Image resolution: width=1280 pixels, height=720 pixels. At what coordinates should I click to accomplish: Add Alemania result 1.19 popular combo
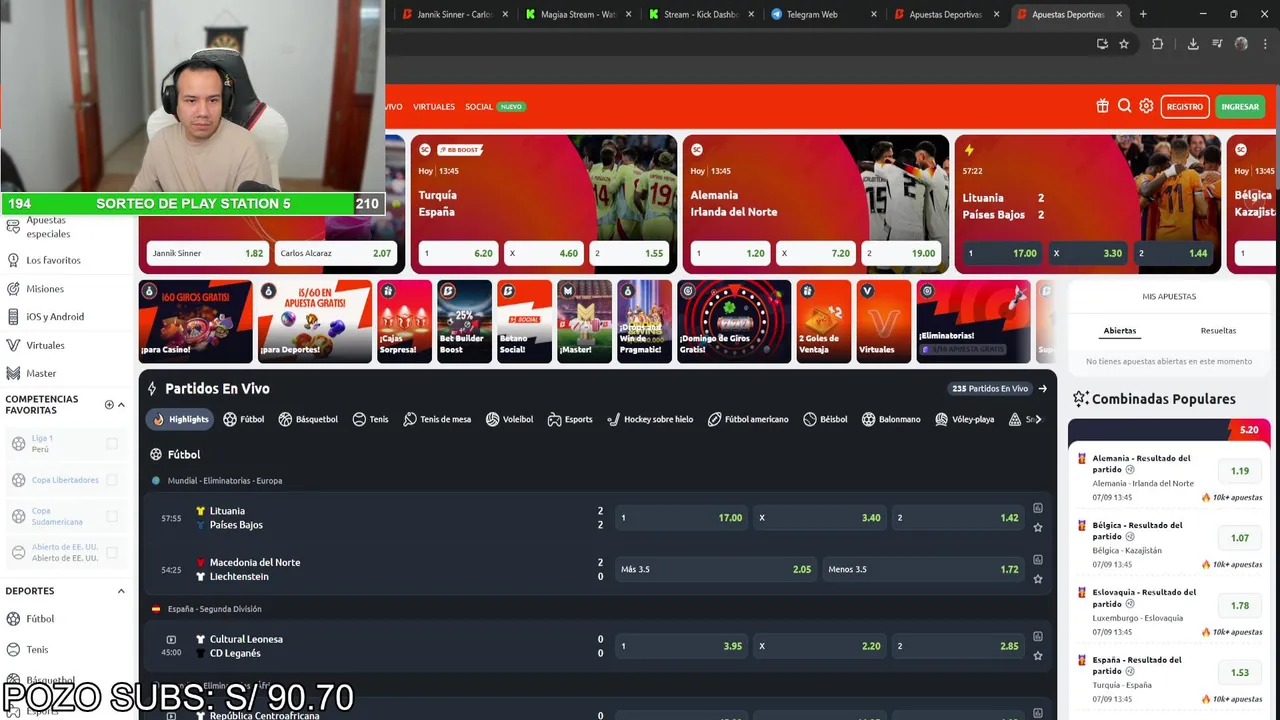[1240, 471]
